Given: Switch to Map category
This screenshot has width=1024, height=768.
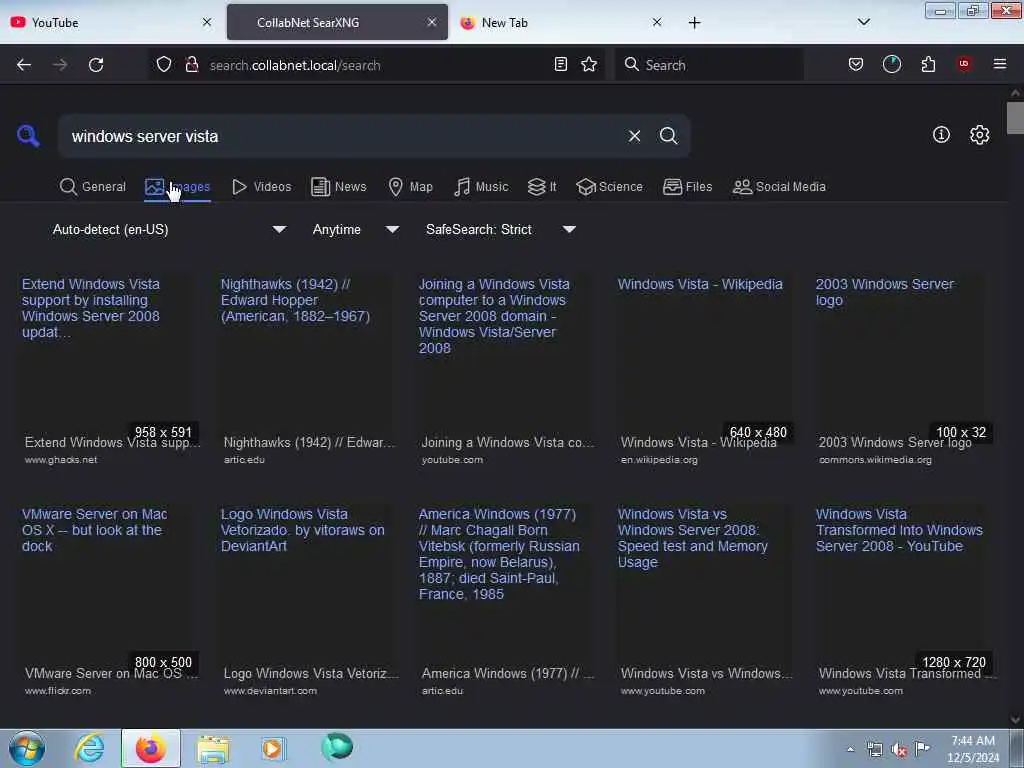Looking at the screenshot, I should [x=410, y=187].
